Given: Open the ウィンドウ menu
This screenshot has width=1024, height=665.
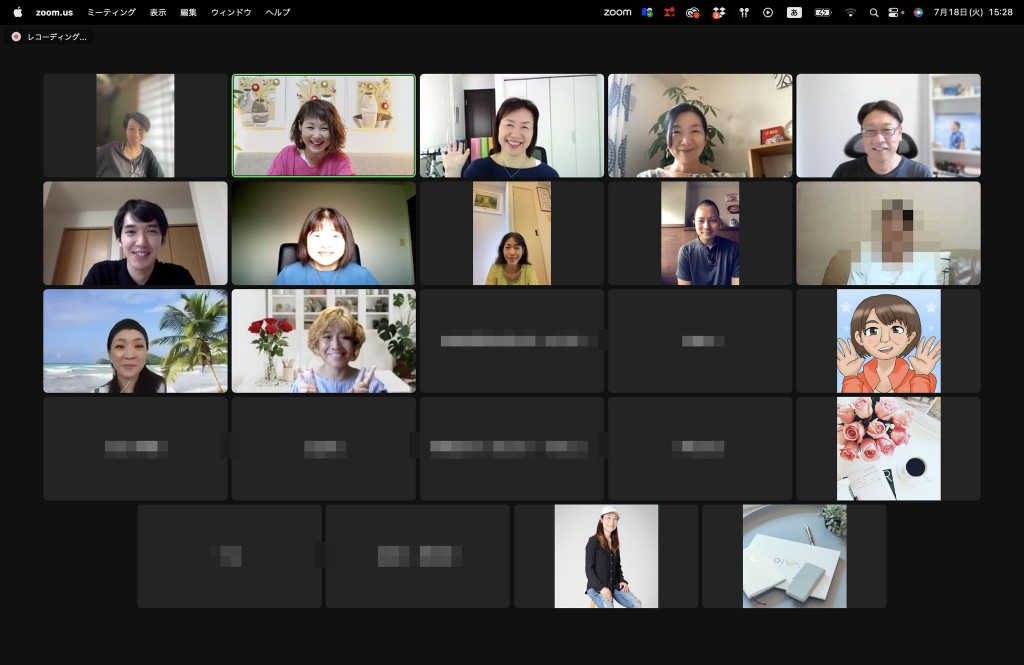Looking at the screenshot, I should tap(231, 12).
